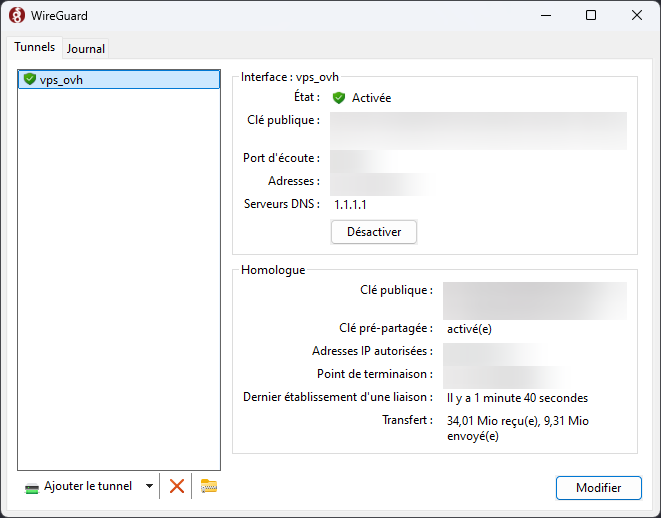Image resolution: width=661 pixels, height=518 pixels.
Task: Click the green shield icon beside vps_ovh
Action: [30, 79]
